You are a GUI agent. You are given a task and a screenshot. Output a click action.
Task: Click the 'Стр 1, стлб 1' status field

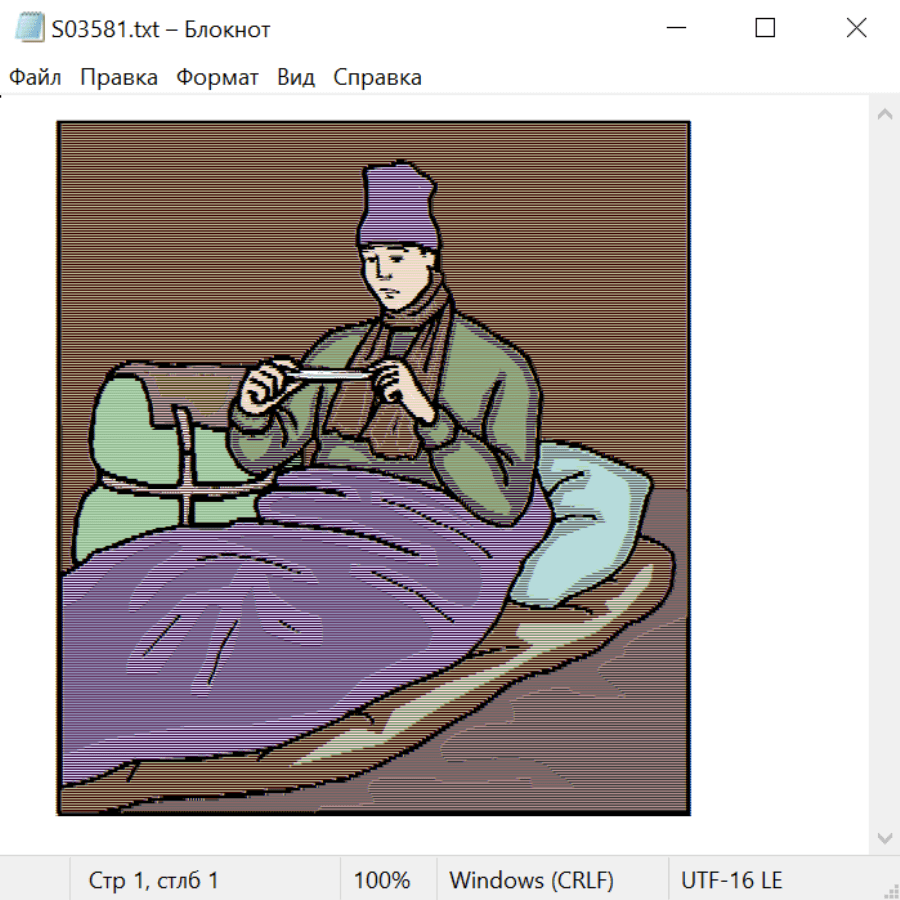pos(154,880)
